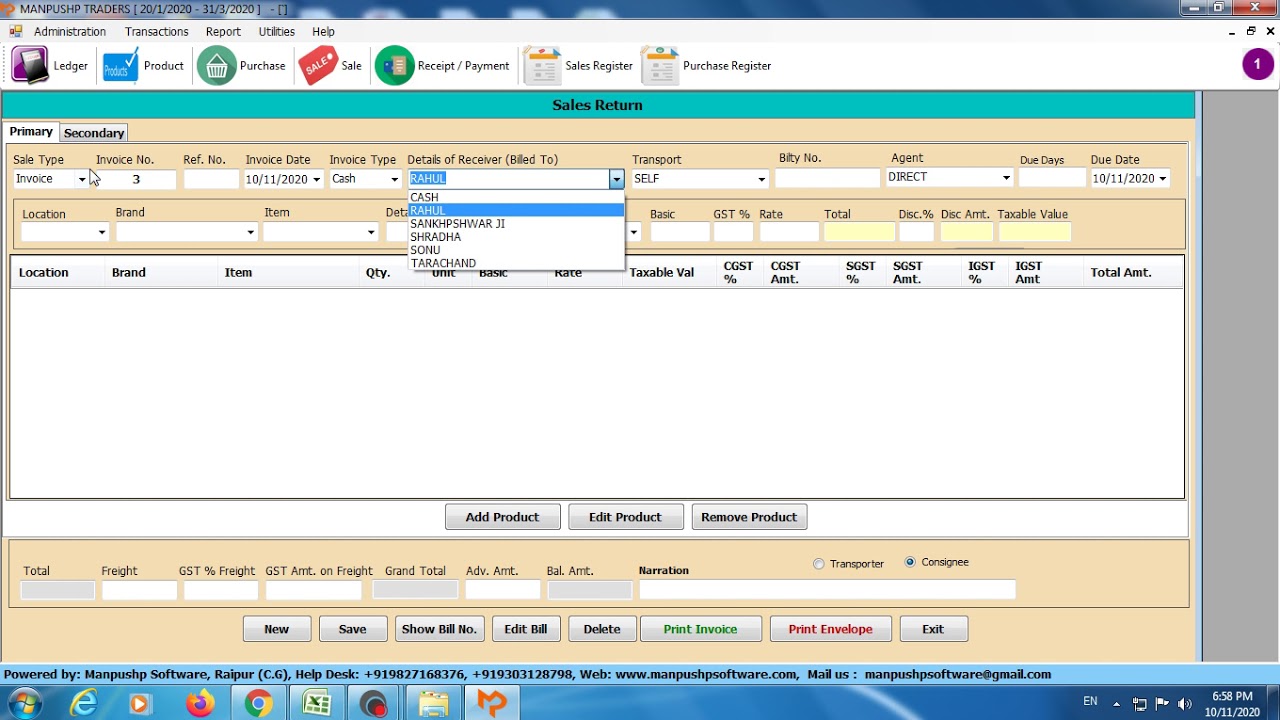Viewport: 1280px width, 720px height.
Task: Collapse the Details of Receiver dropdown arrow
Action: [617, 179]
